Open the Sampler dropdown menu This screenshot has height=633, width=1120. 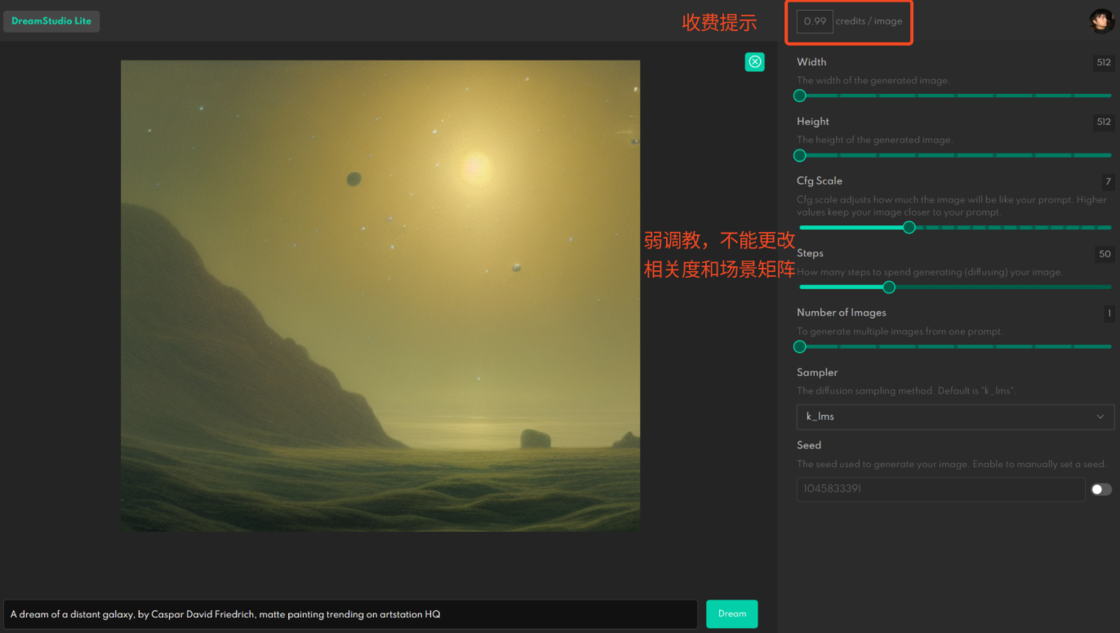pos(954,416)
